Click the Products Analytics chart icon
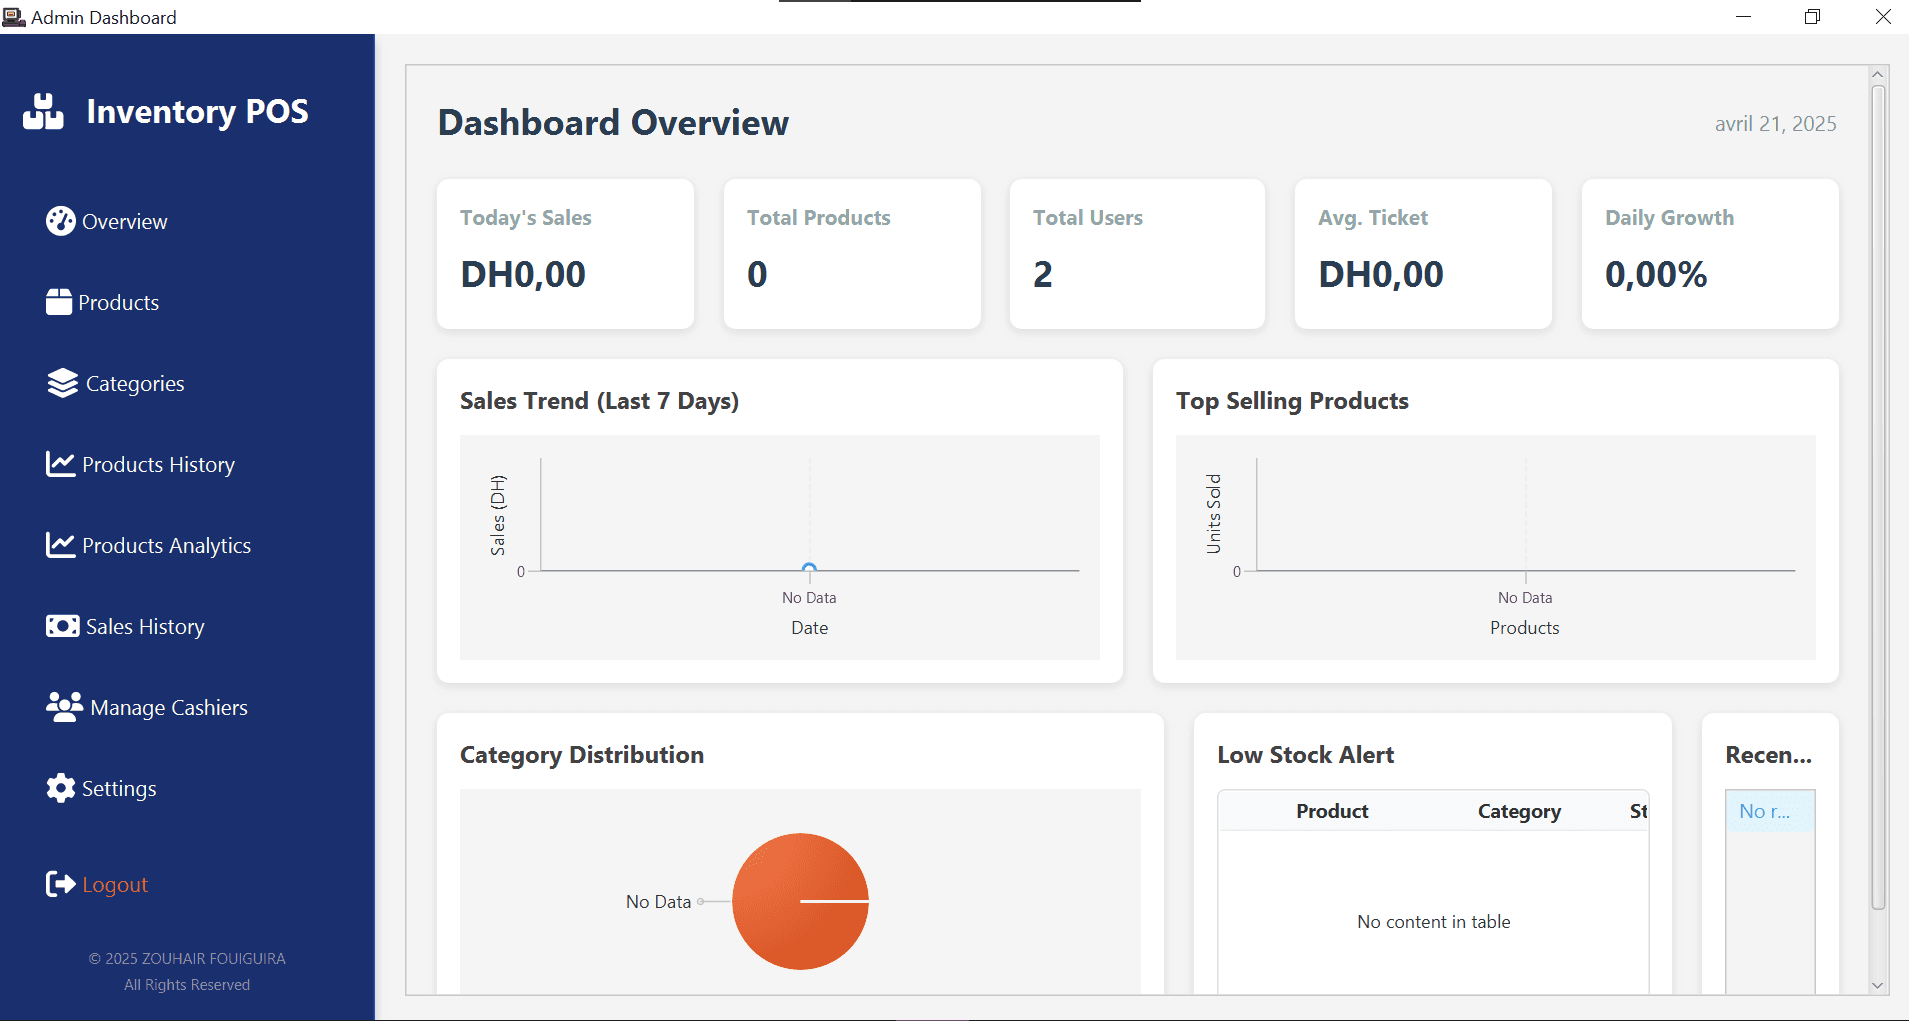 click(60, 545)
